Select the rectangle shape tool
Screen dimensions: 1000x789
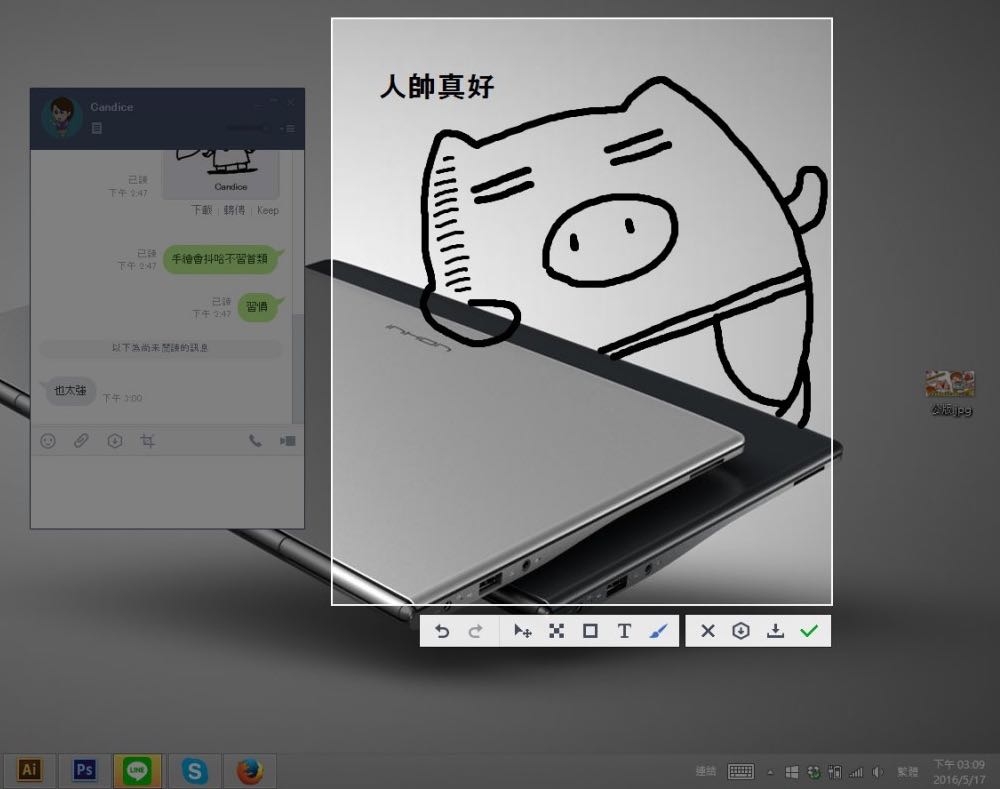[x=590, y=631]
